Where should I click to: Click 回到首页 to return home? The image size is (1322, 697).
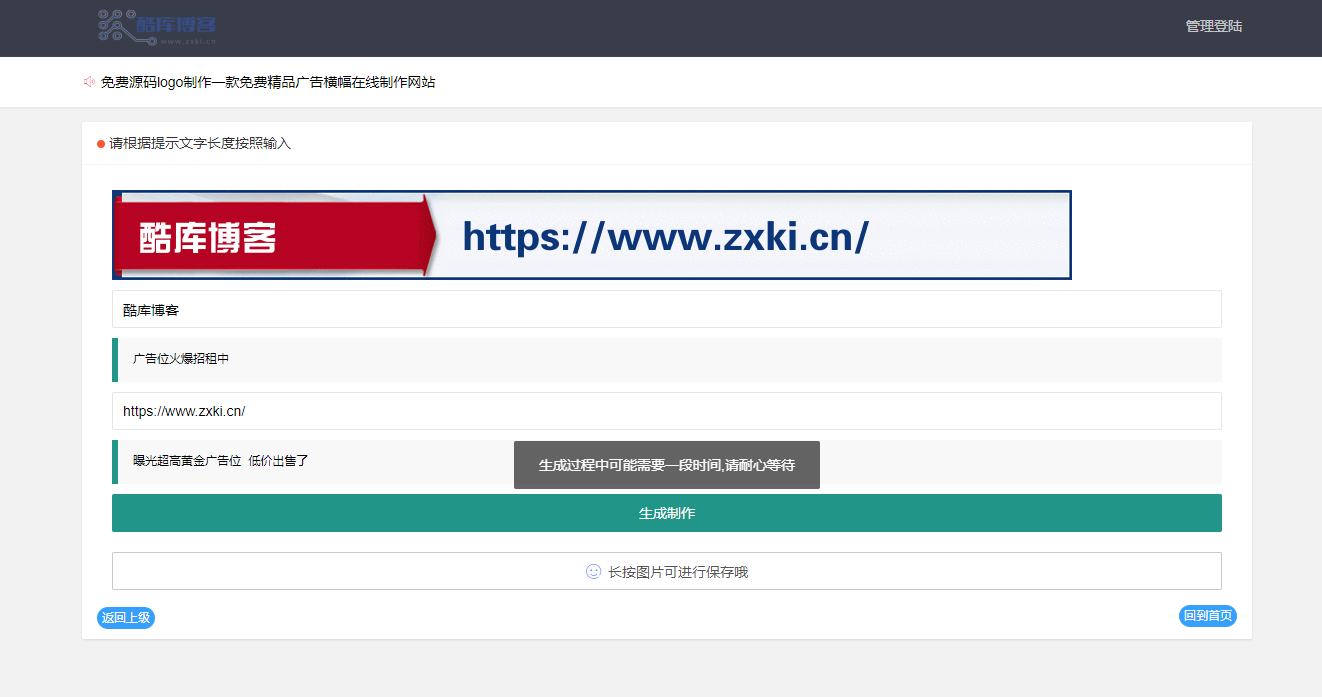point(1207,616)
